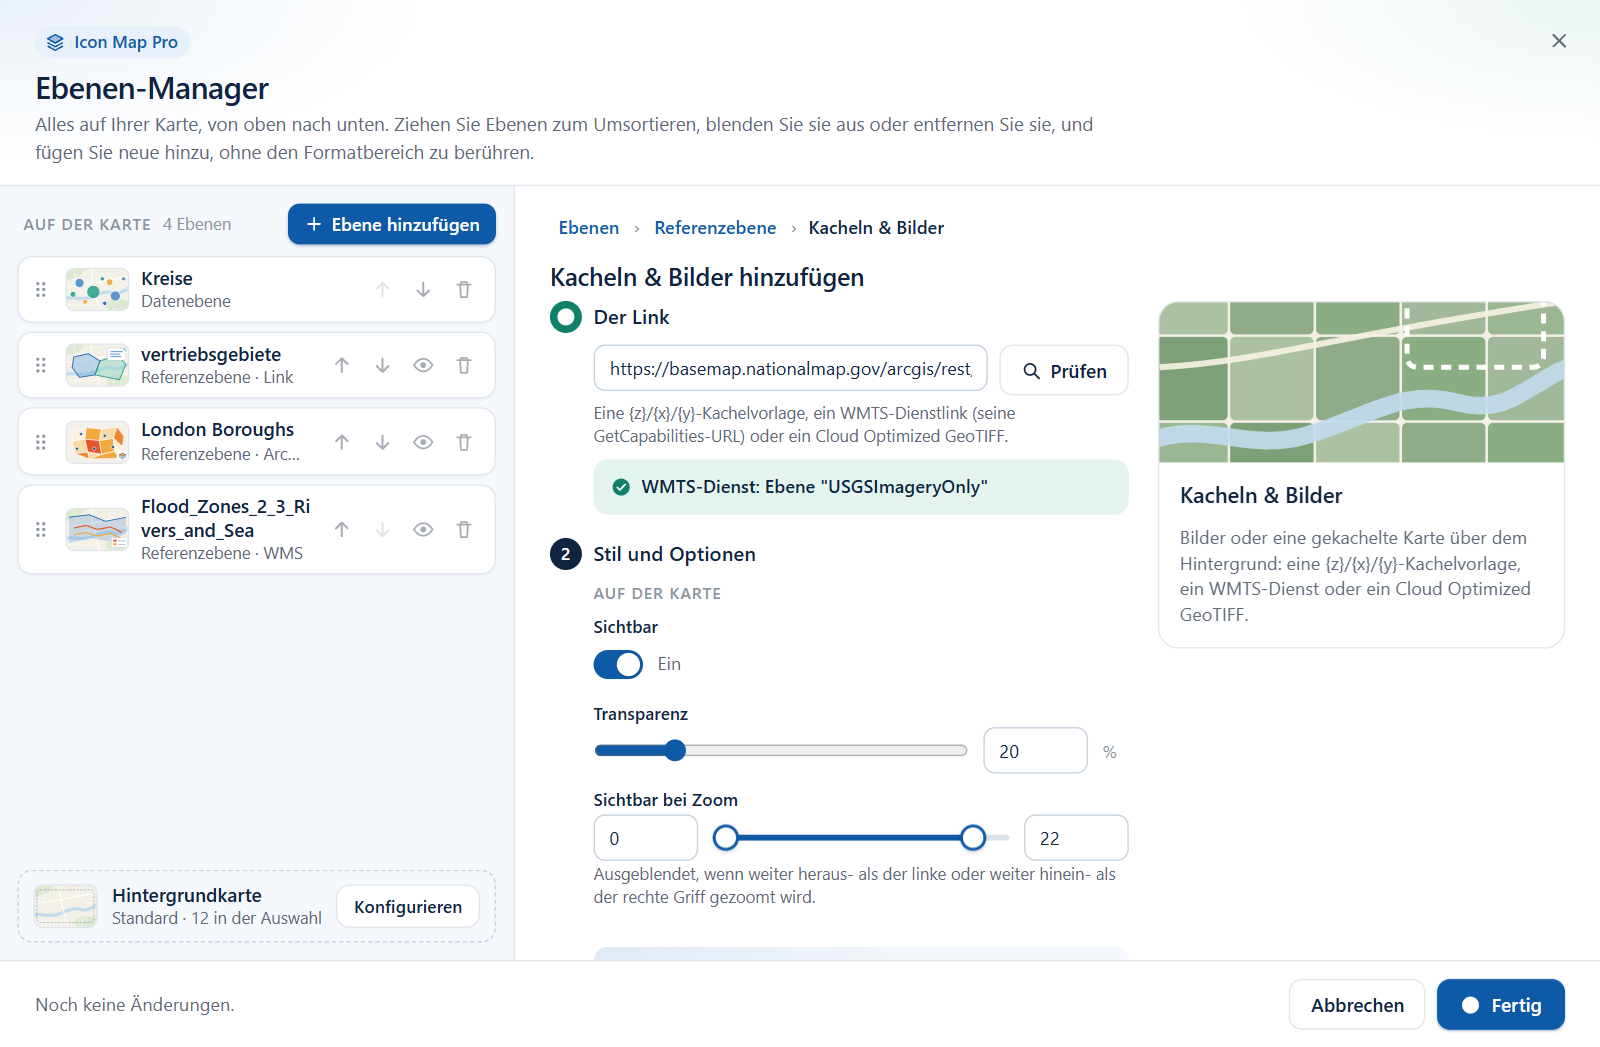Toggle visibility of London Boroughs layer
The width and height of the screenshot is (1600, 1047).
click(423, 442)
